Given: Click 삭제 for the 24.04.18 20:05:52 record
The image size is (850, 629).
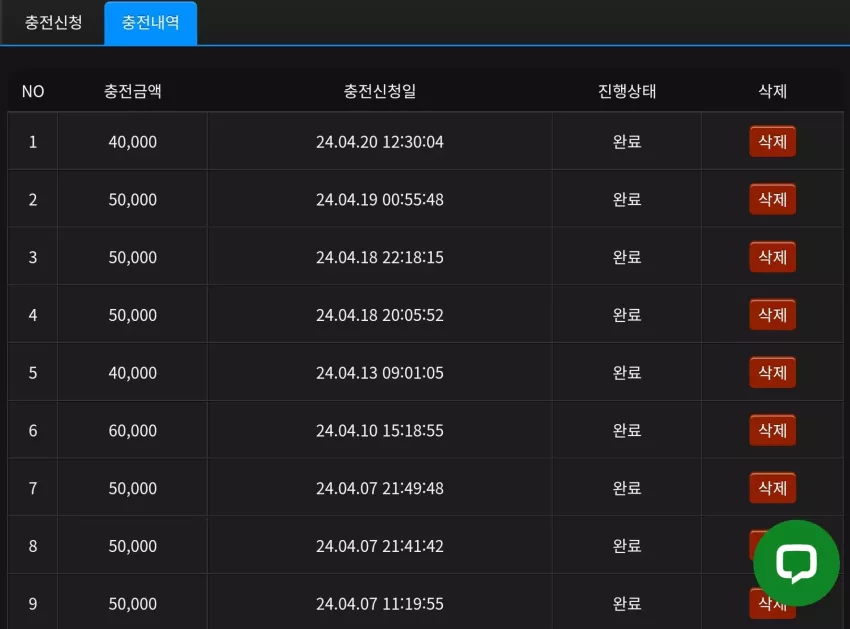Looking at the screenshot, I should click(x=772, y=315).
